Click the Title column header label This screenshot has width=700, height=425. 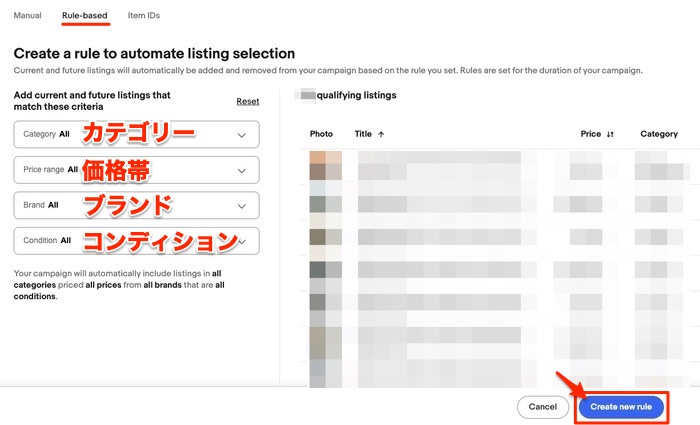pos(363,134)
